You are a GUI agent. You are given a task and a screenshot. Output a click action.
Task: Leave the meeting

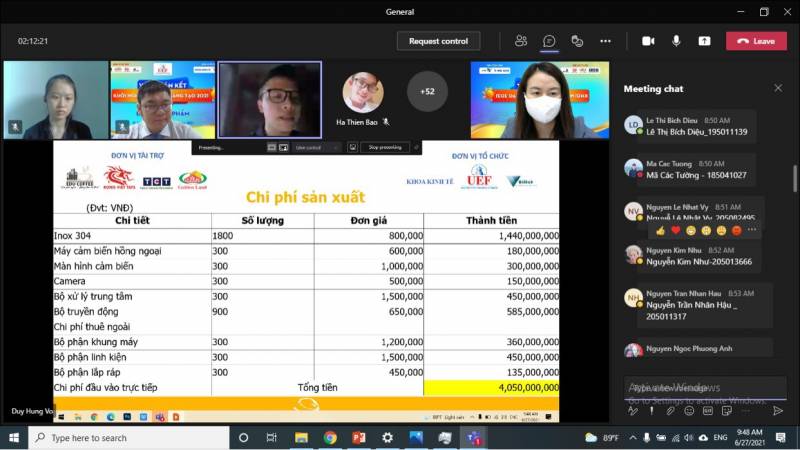coord(756,41)
